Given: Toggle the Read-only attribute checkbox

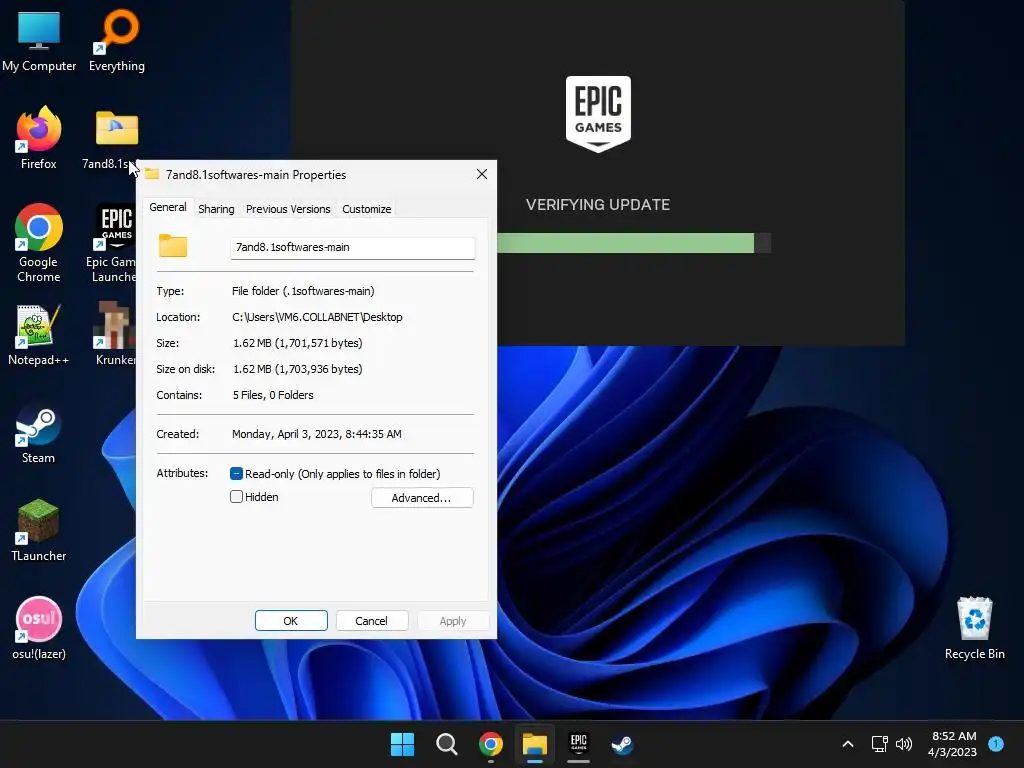Looking at the screenshot, I should point(236,473).
